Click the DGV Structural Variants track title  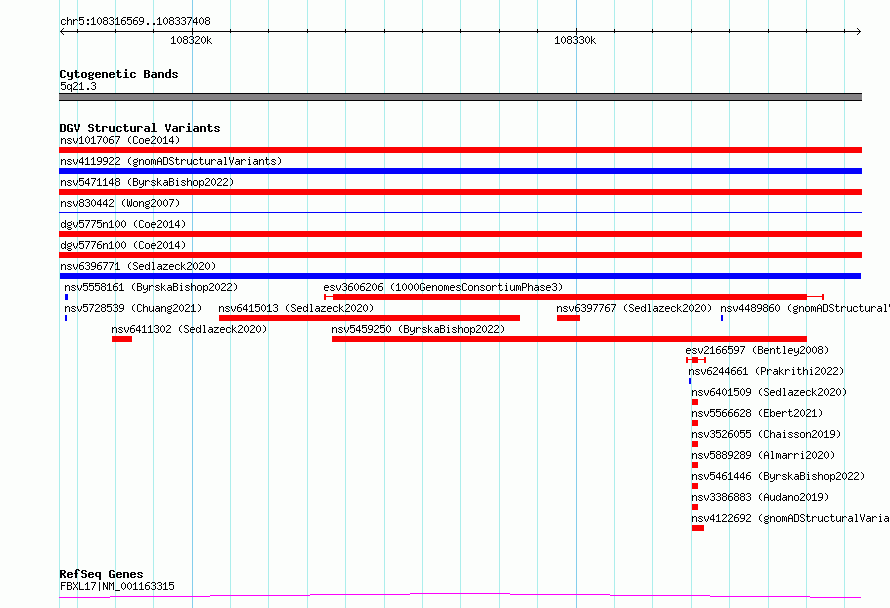[140, 128]
